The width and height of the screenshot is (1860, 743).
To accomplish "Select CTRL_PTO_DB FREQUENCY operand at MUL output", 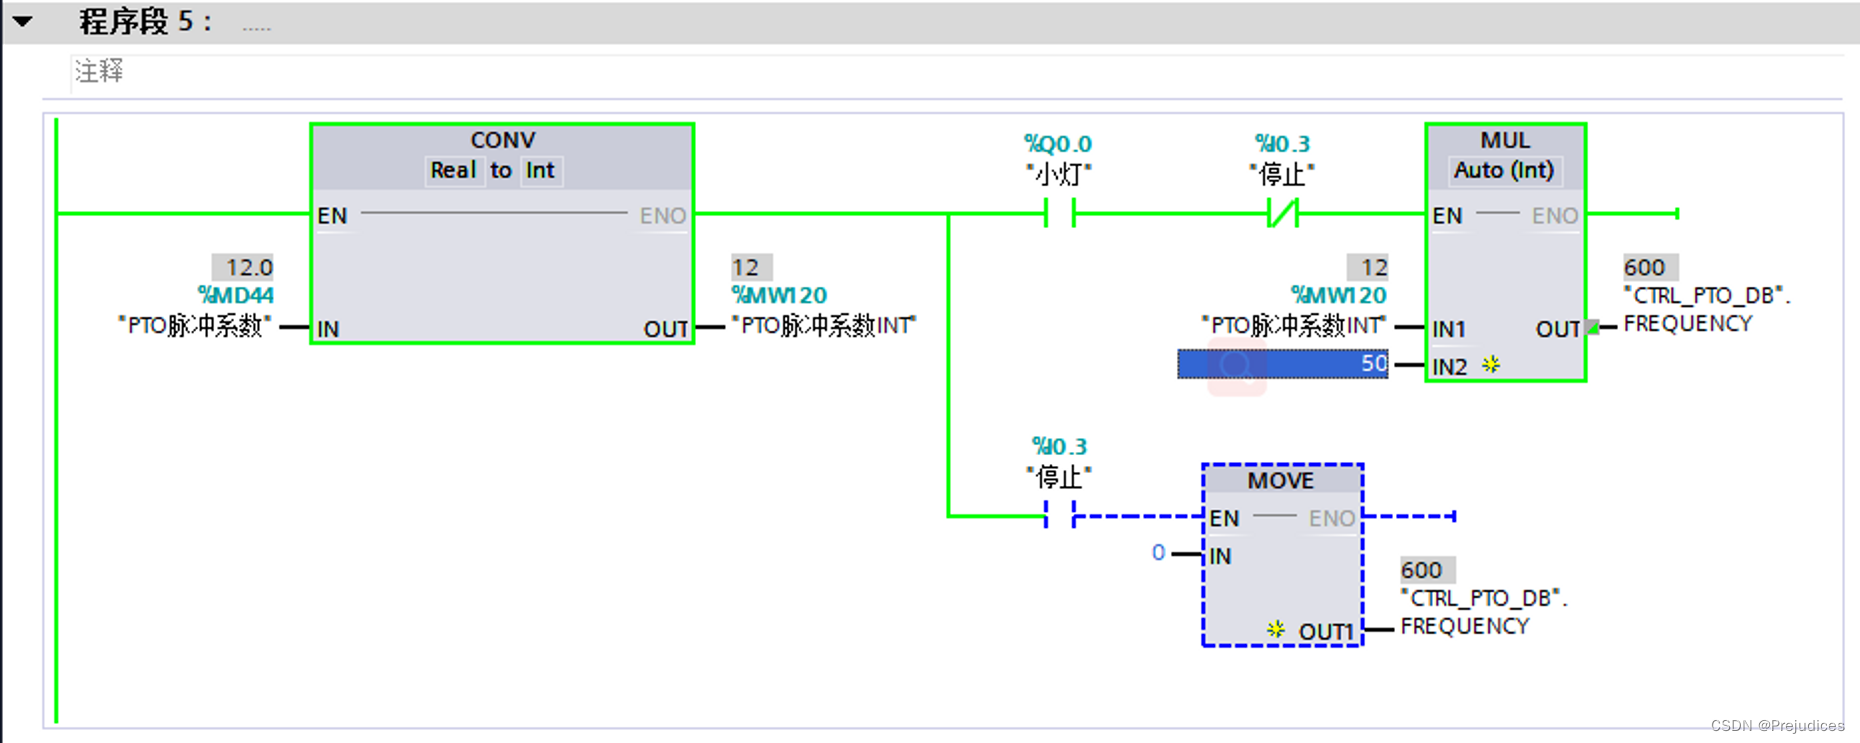I will [x=1706, y=309].
